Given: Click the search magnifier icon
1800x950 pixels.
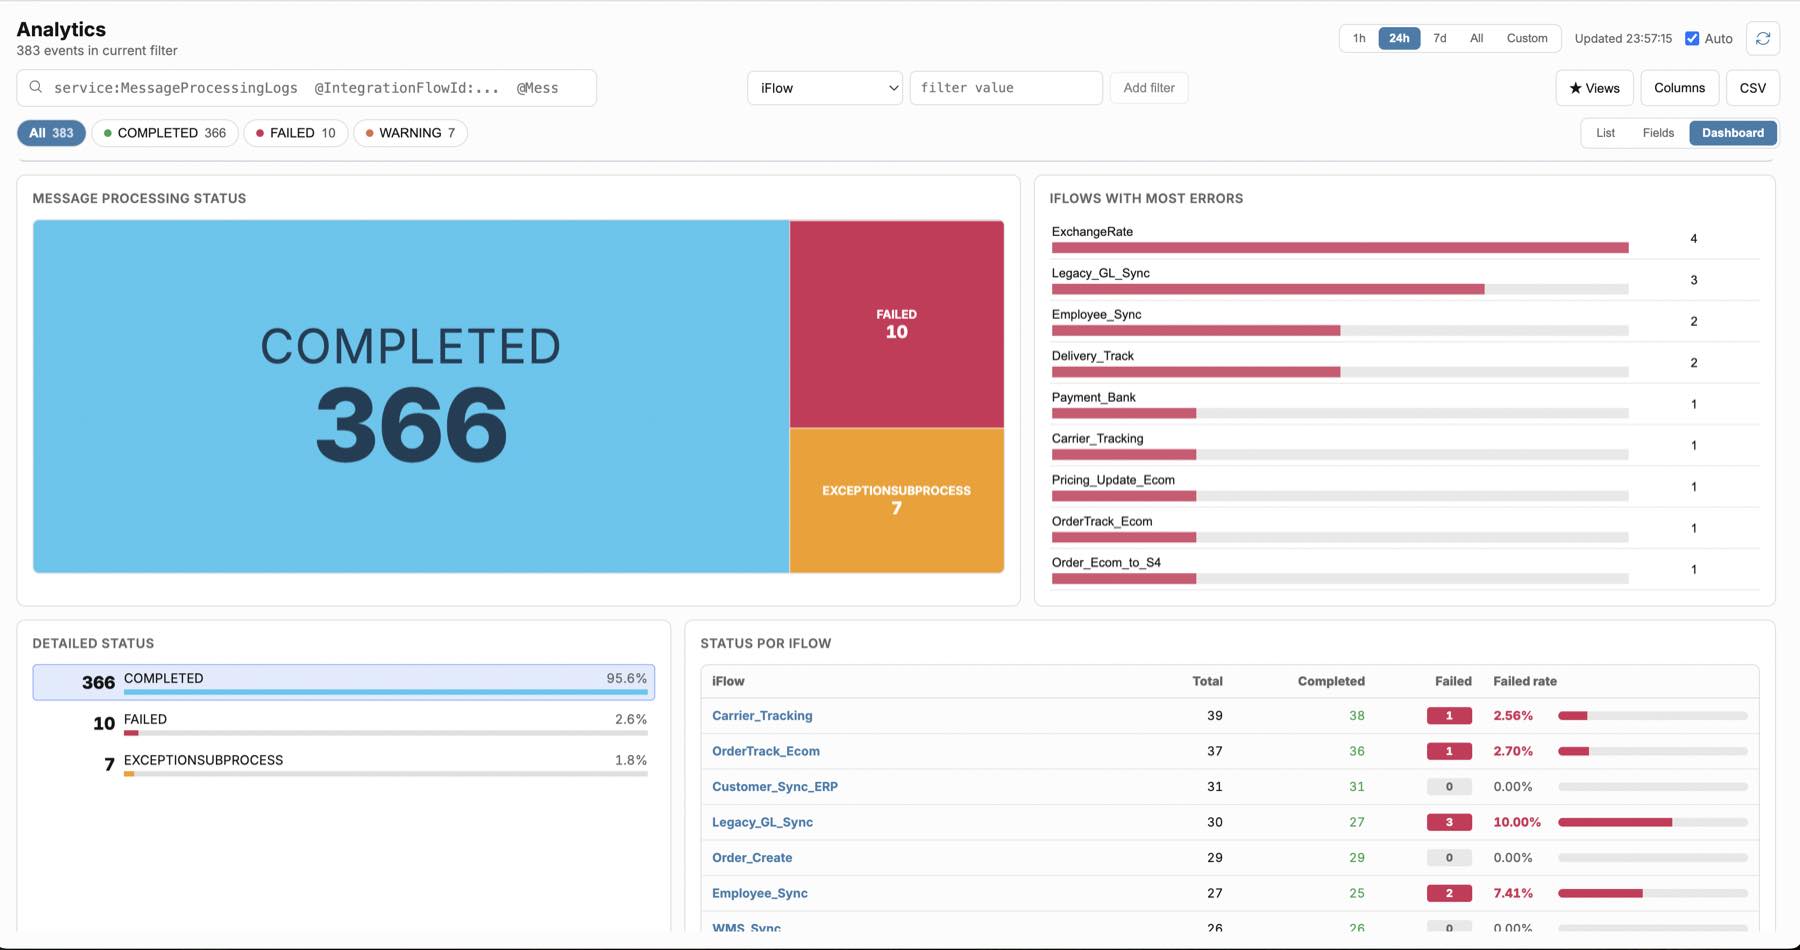Looking at the screenshot, I should 36,87.
